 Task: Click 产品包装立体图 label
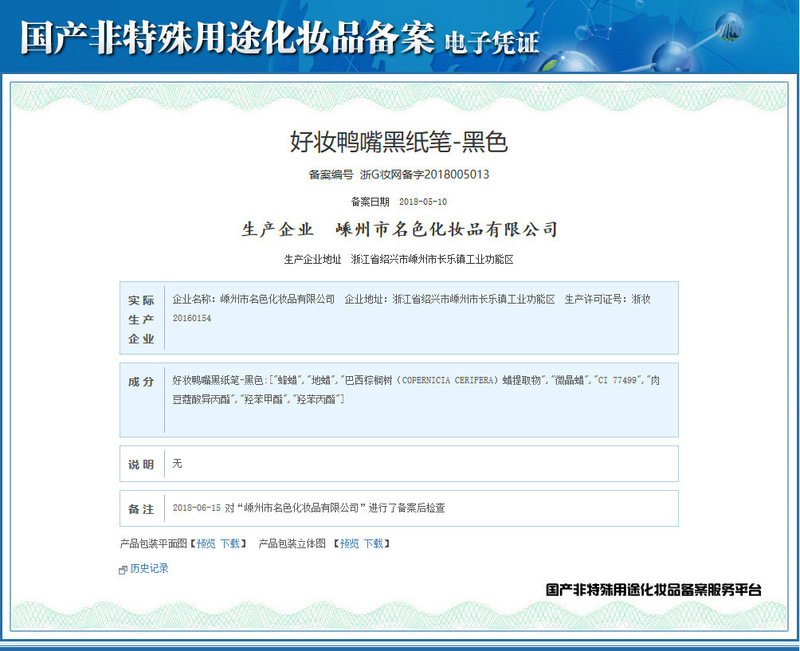(292, 544)
